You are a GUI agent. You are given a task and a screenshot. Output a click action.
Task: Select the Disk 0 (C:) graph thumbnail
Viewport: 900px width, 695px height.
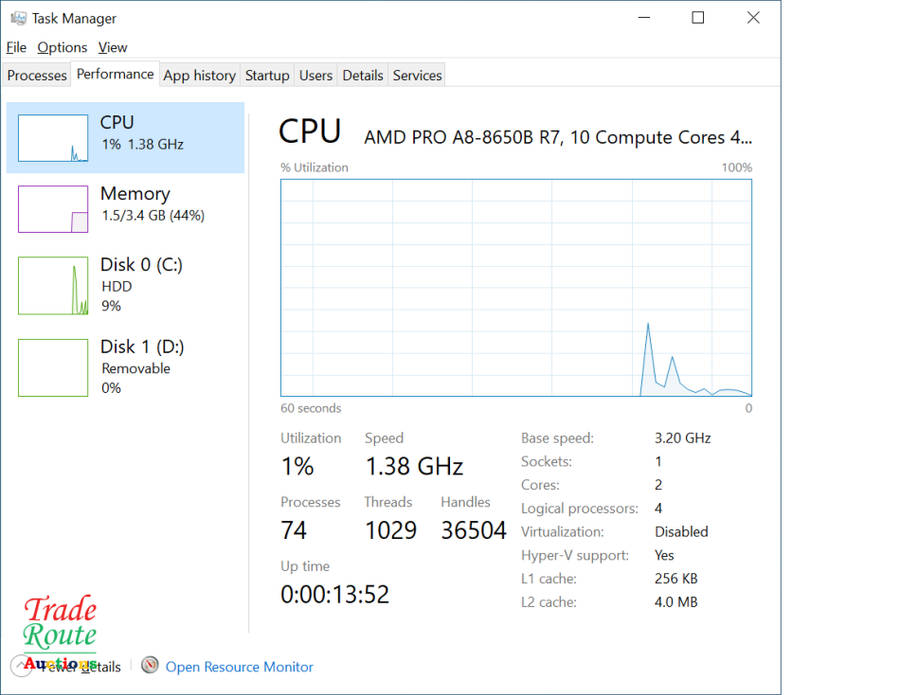(x=53, y=285)
